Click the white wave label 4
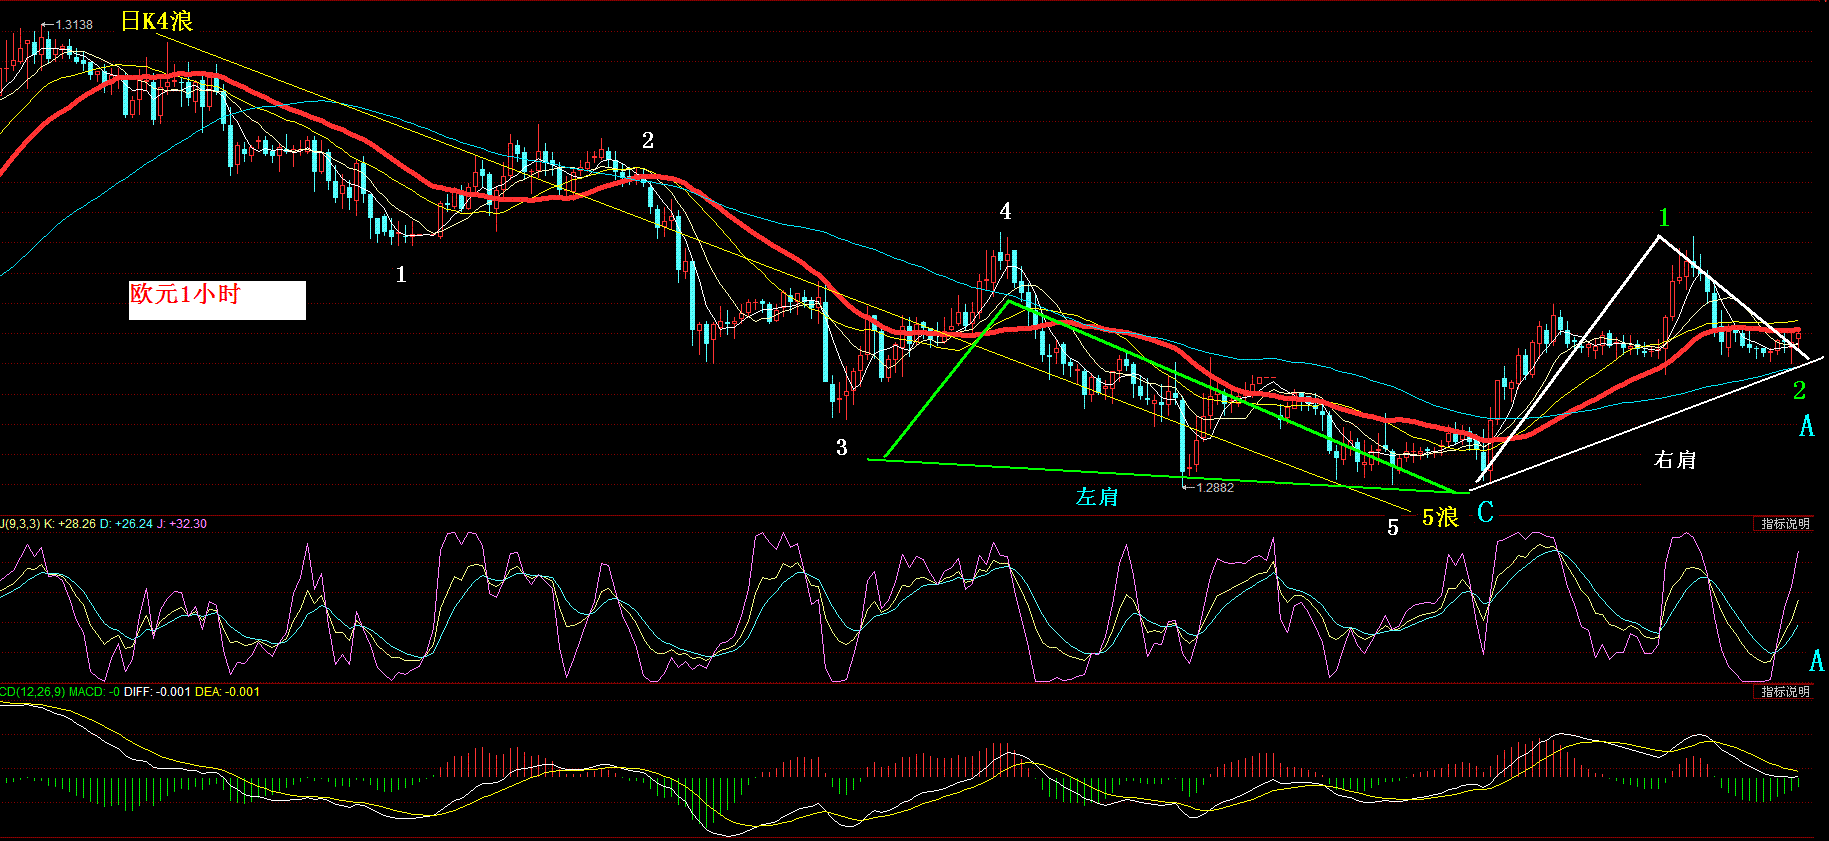Viewport: 1829px width, 841px height. 1005,211
